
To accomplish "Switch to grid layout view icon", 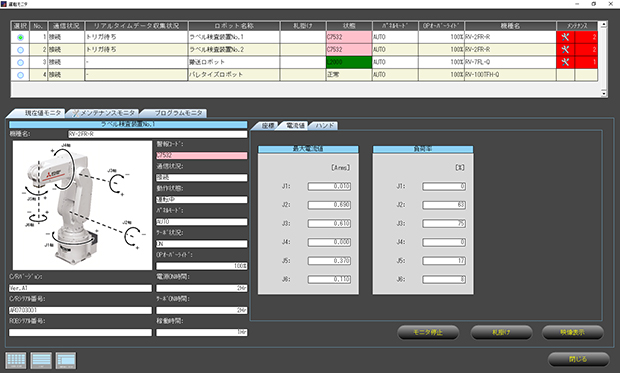I will (x=16, y=361).
